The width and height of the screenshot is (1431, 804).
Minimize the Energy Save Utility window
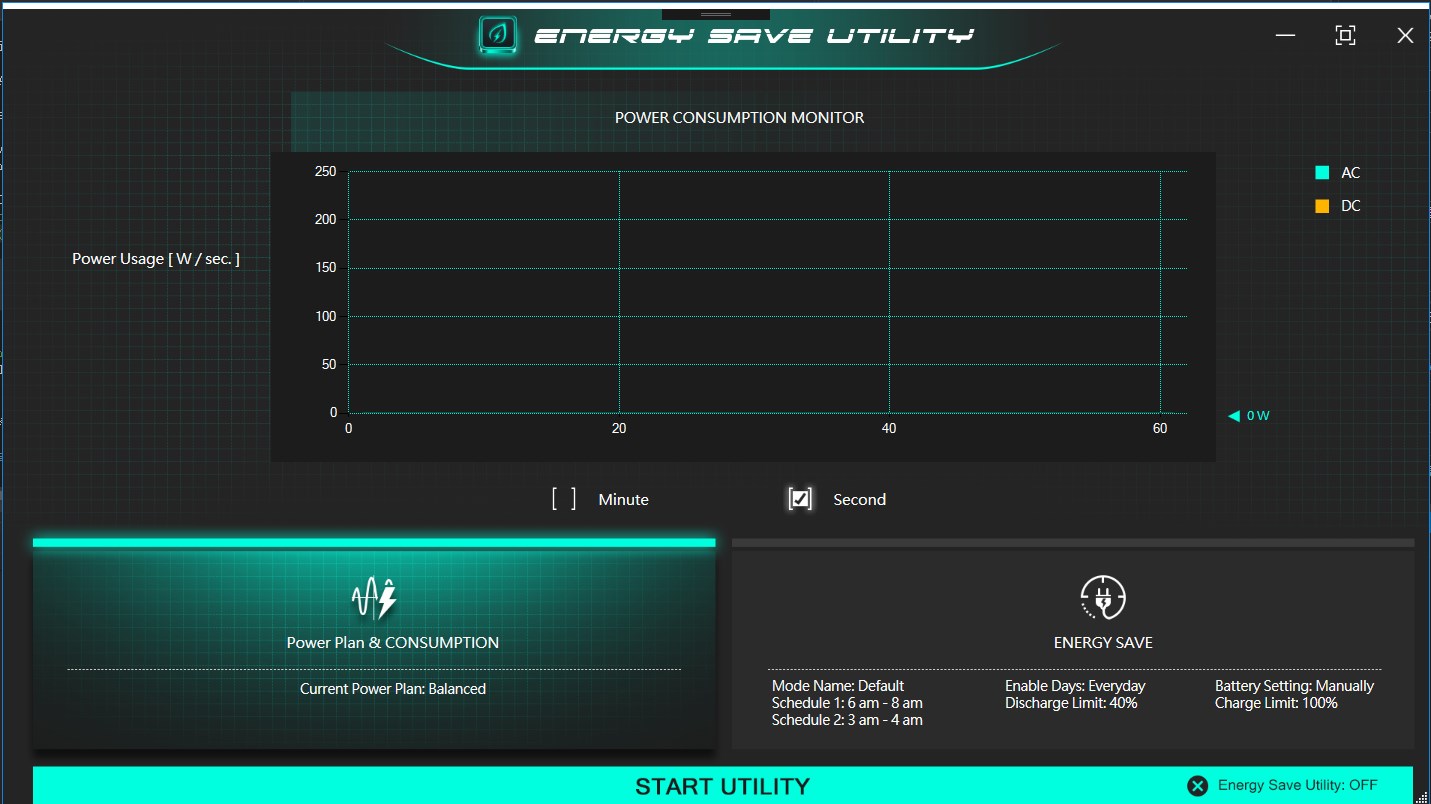pos(1286,36)
